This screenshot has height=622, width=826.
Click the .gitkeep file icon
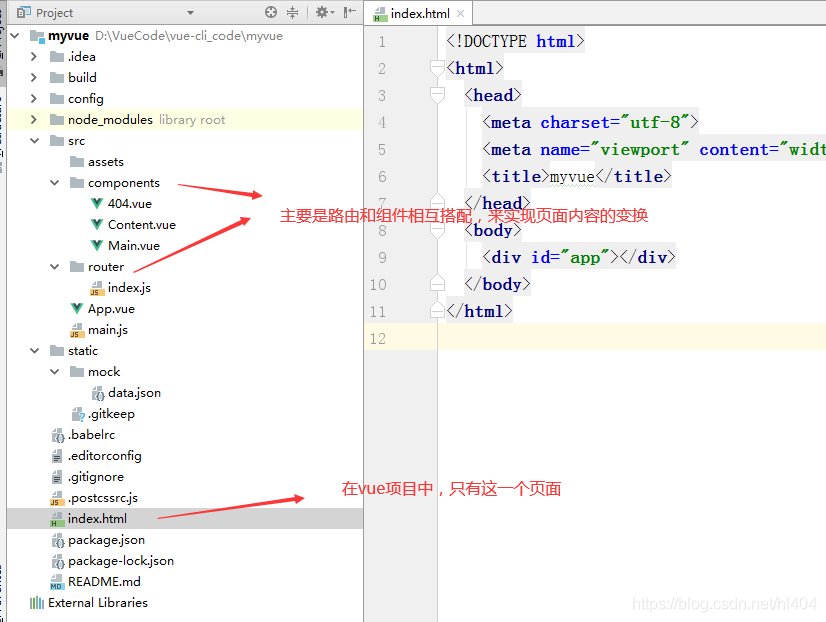tap(78, 414)
